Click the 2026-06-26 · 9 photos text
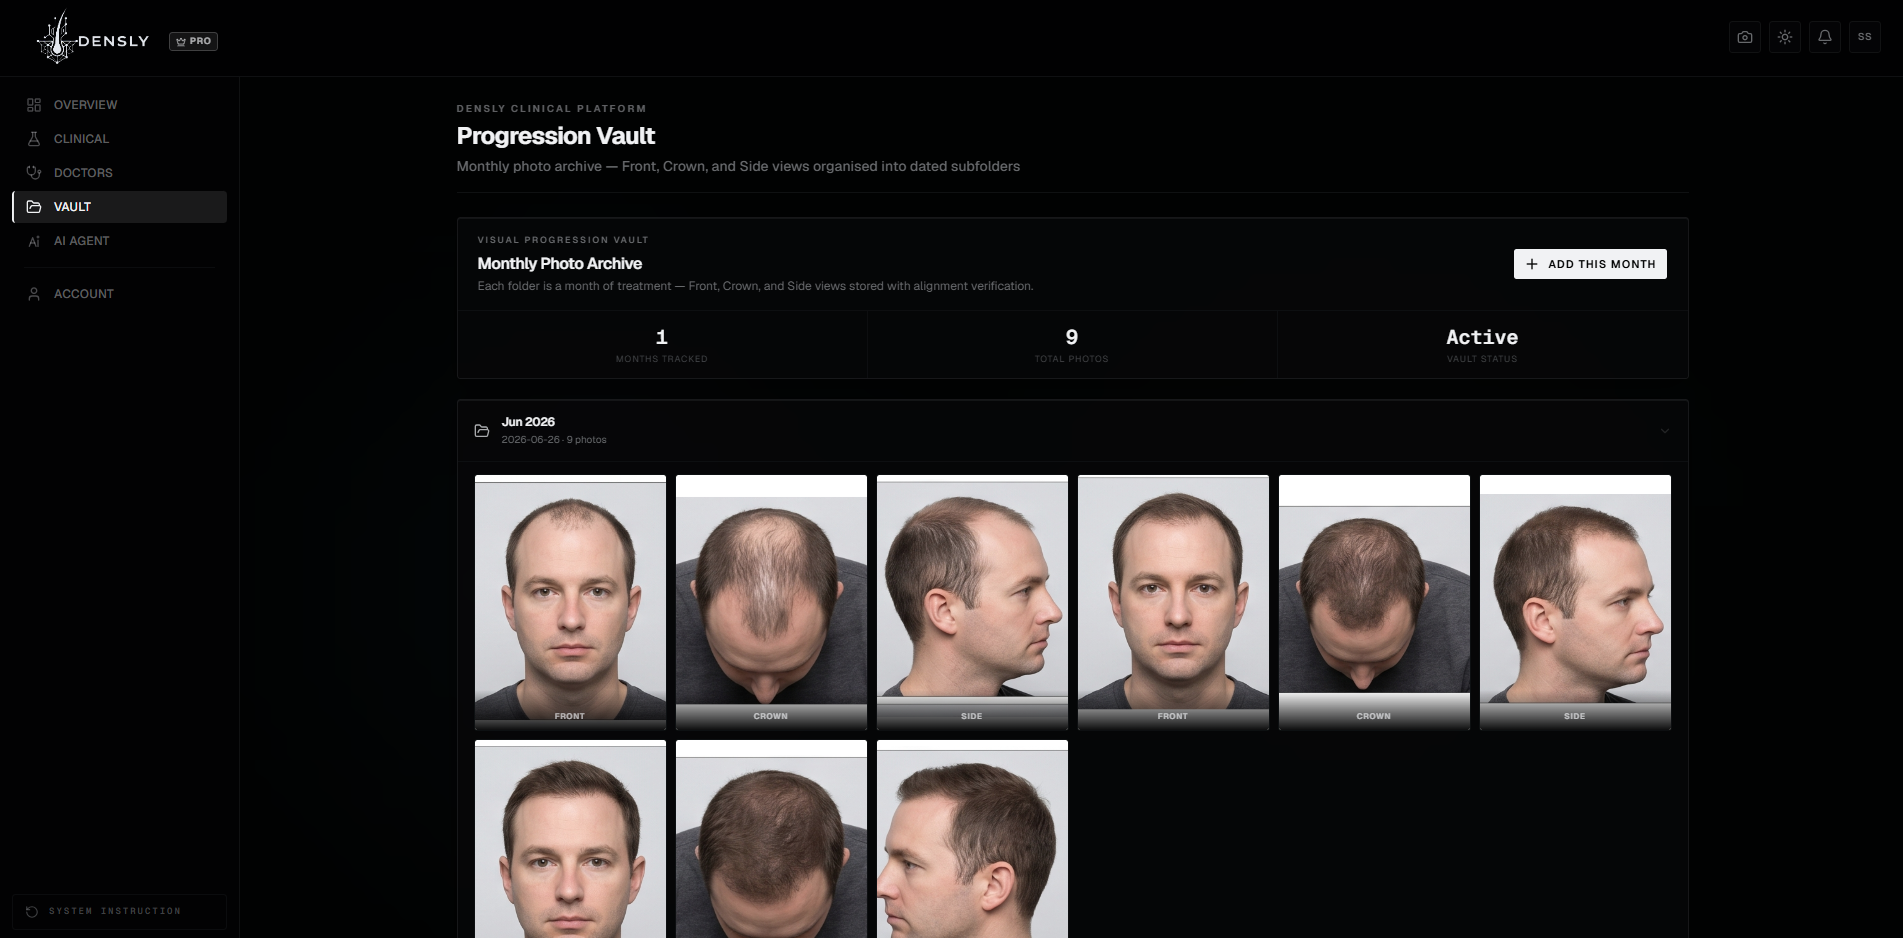The image size is (1903, 938). (x=554, y=440)
